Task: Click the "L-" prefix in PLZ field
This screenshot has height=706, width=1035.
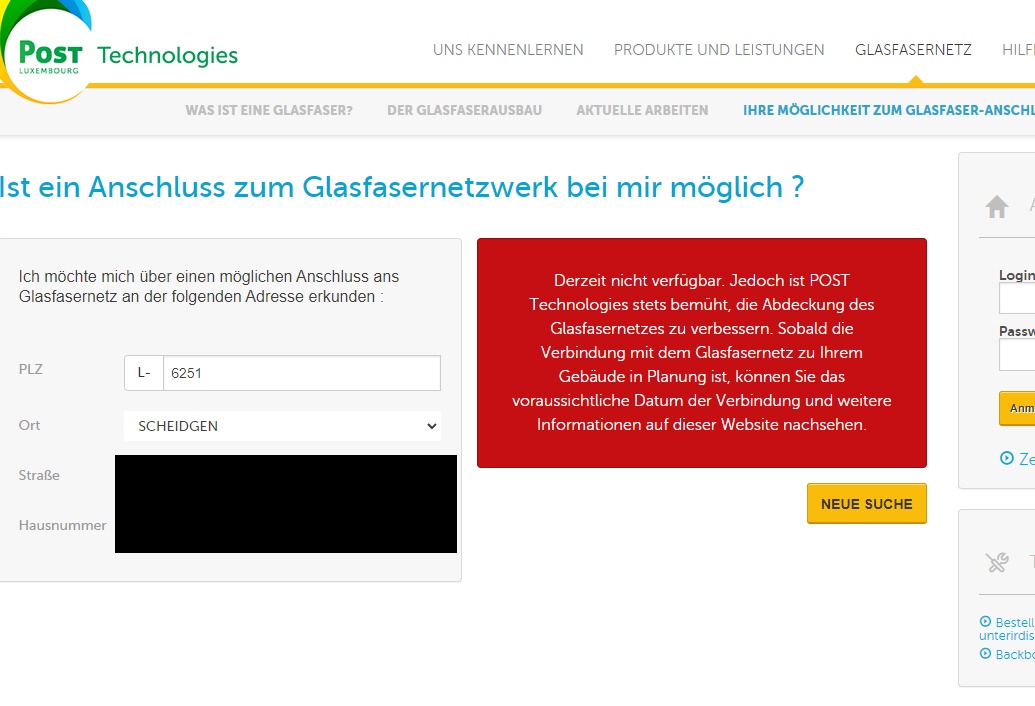Action: coord(144,373)
